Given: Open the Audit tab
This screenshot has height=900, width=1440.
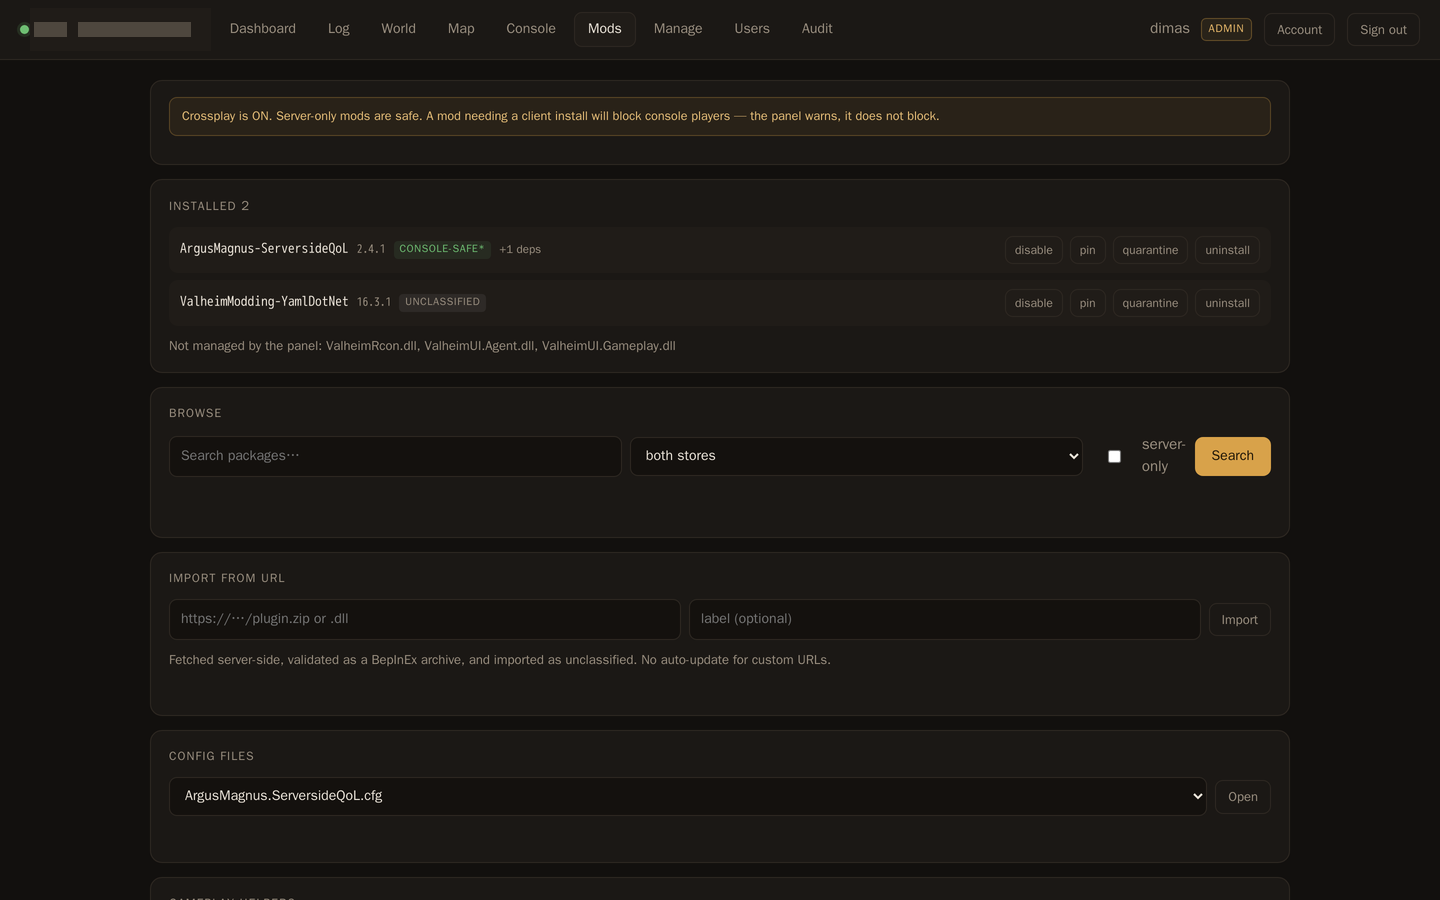Looking at the screenshot, I should pyautogui.click(x=817, y=29).
